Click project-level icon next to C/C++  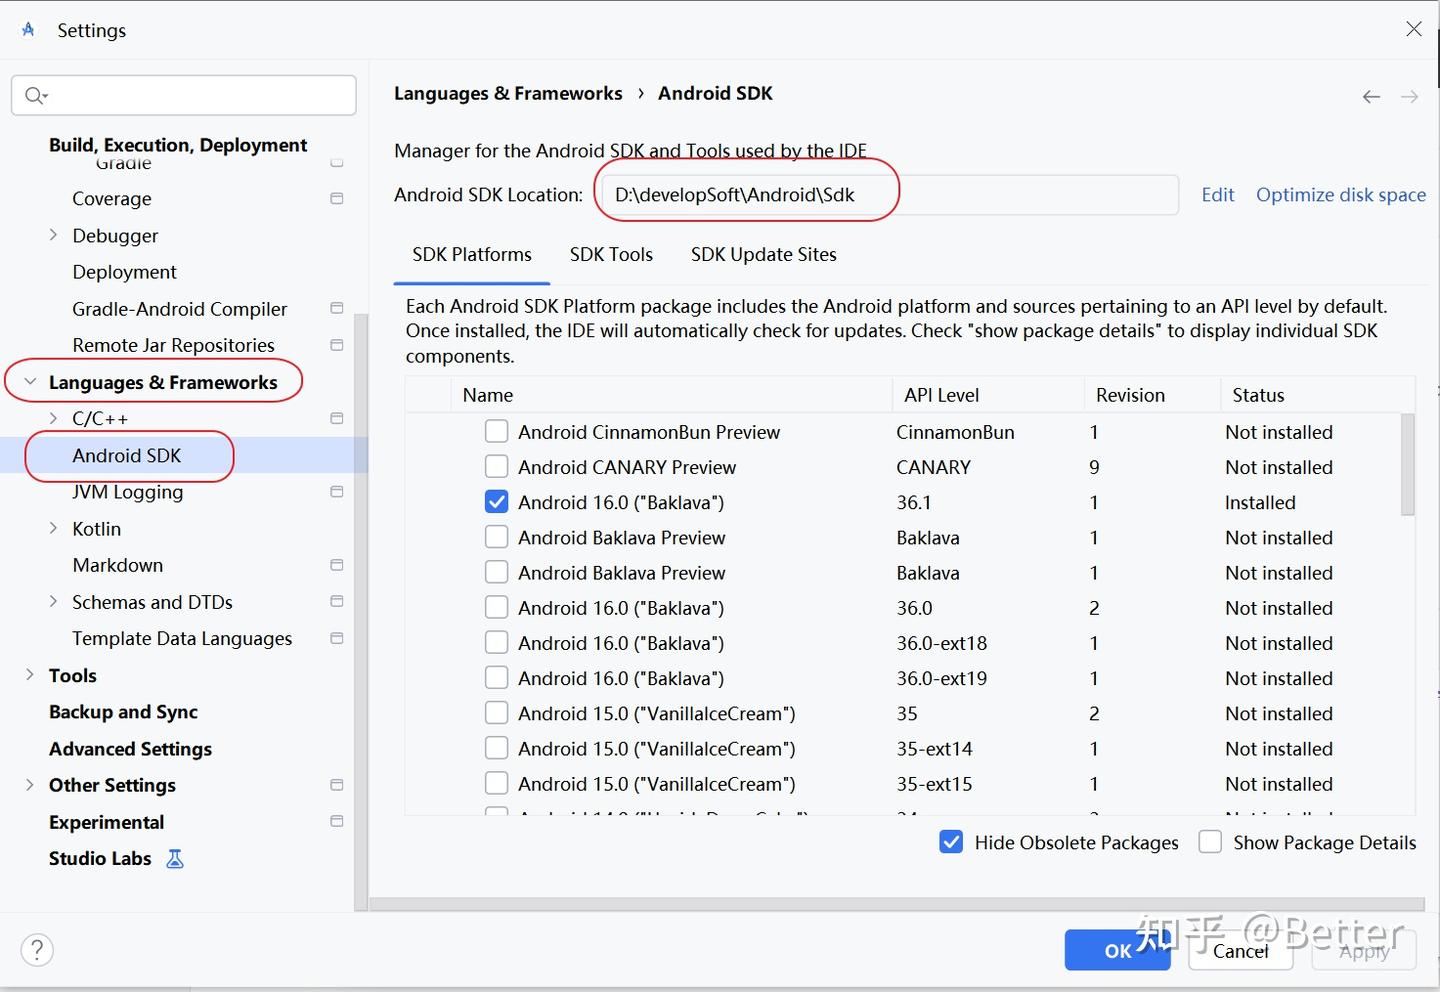coord(337,419)
